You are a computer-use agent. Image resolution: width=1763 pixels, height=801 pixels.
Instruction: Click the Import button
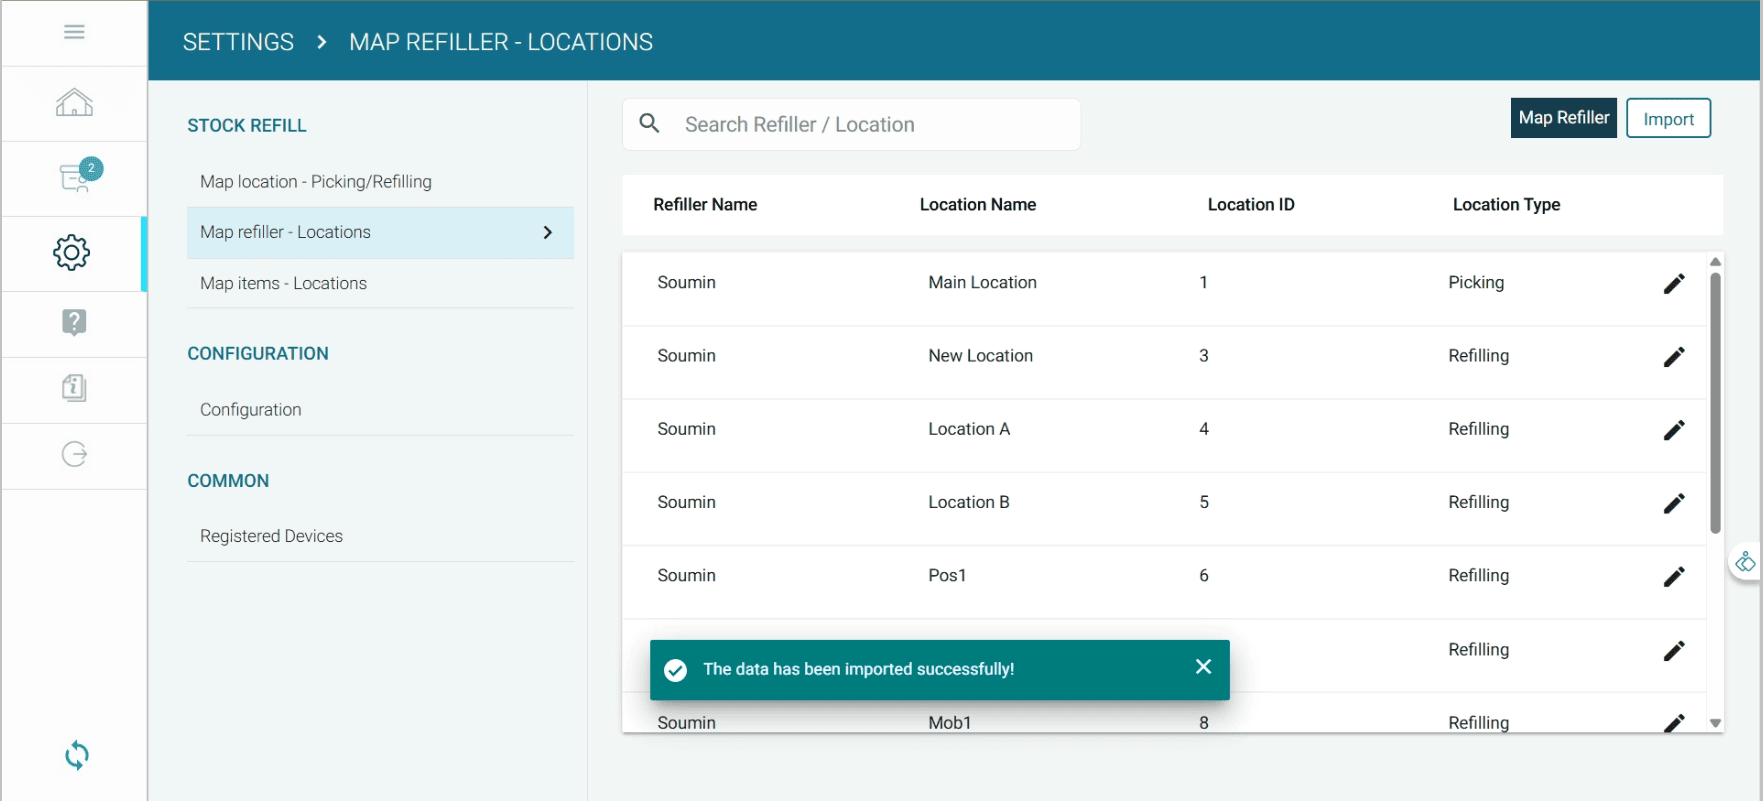(x=1668, y=119)
